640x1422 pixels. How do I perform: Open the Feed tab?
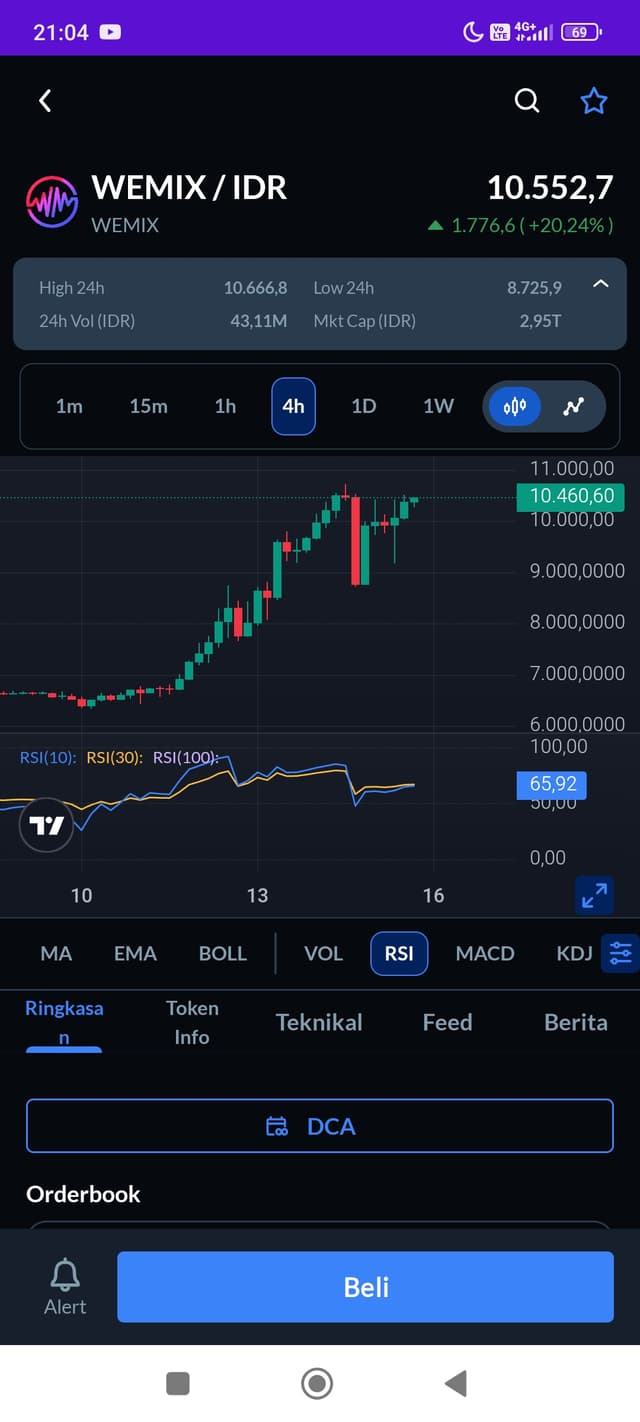(x=447, y=1022)
